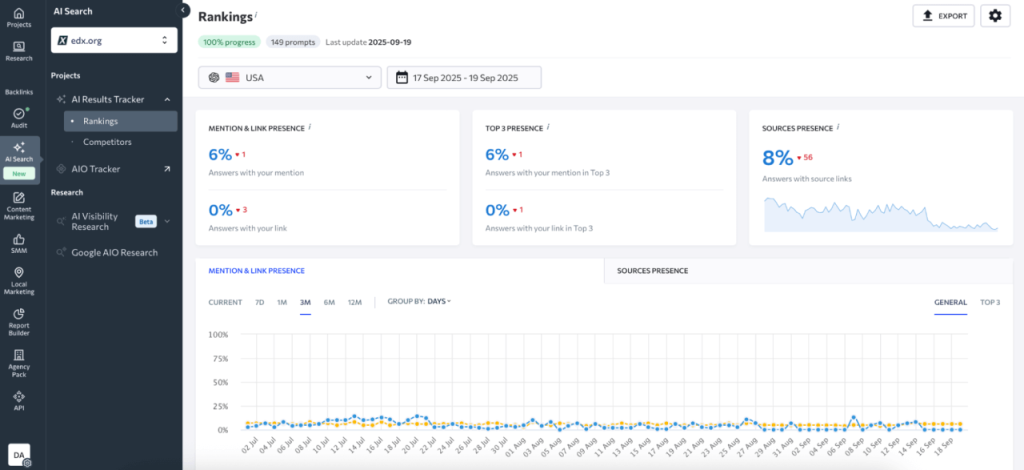Image resolution: width=1024 pixels, height=470 pixels.
Task: Switch to the Sources Presence tab
Action: click(x=652, y=271)
